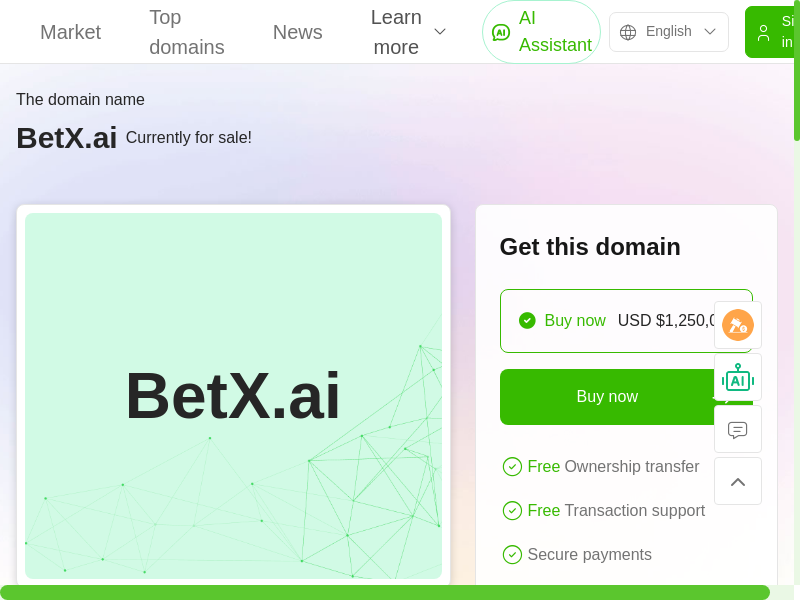
Task: Click the orange auction gavel icon
Action: tap(738, 325)
